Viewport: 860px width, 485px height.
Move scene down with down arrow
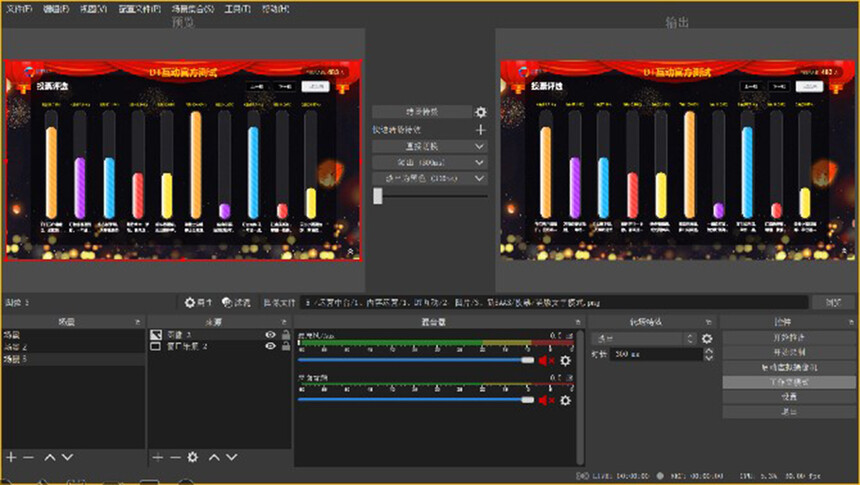67,457
